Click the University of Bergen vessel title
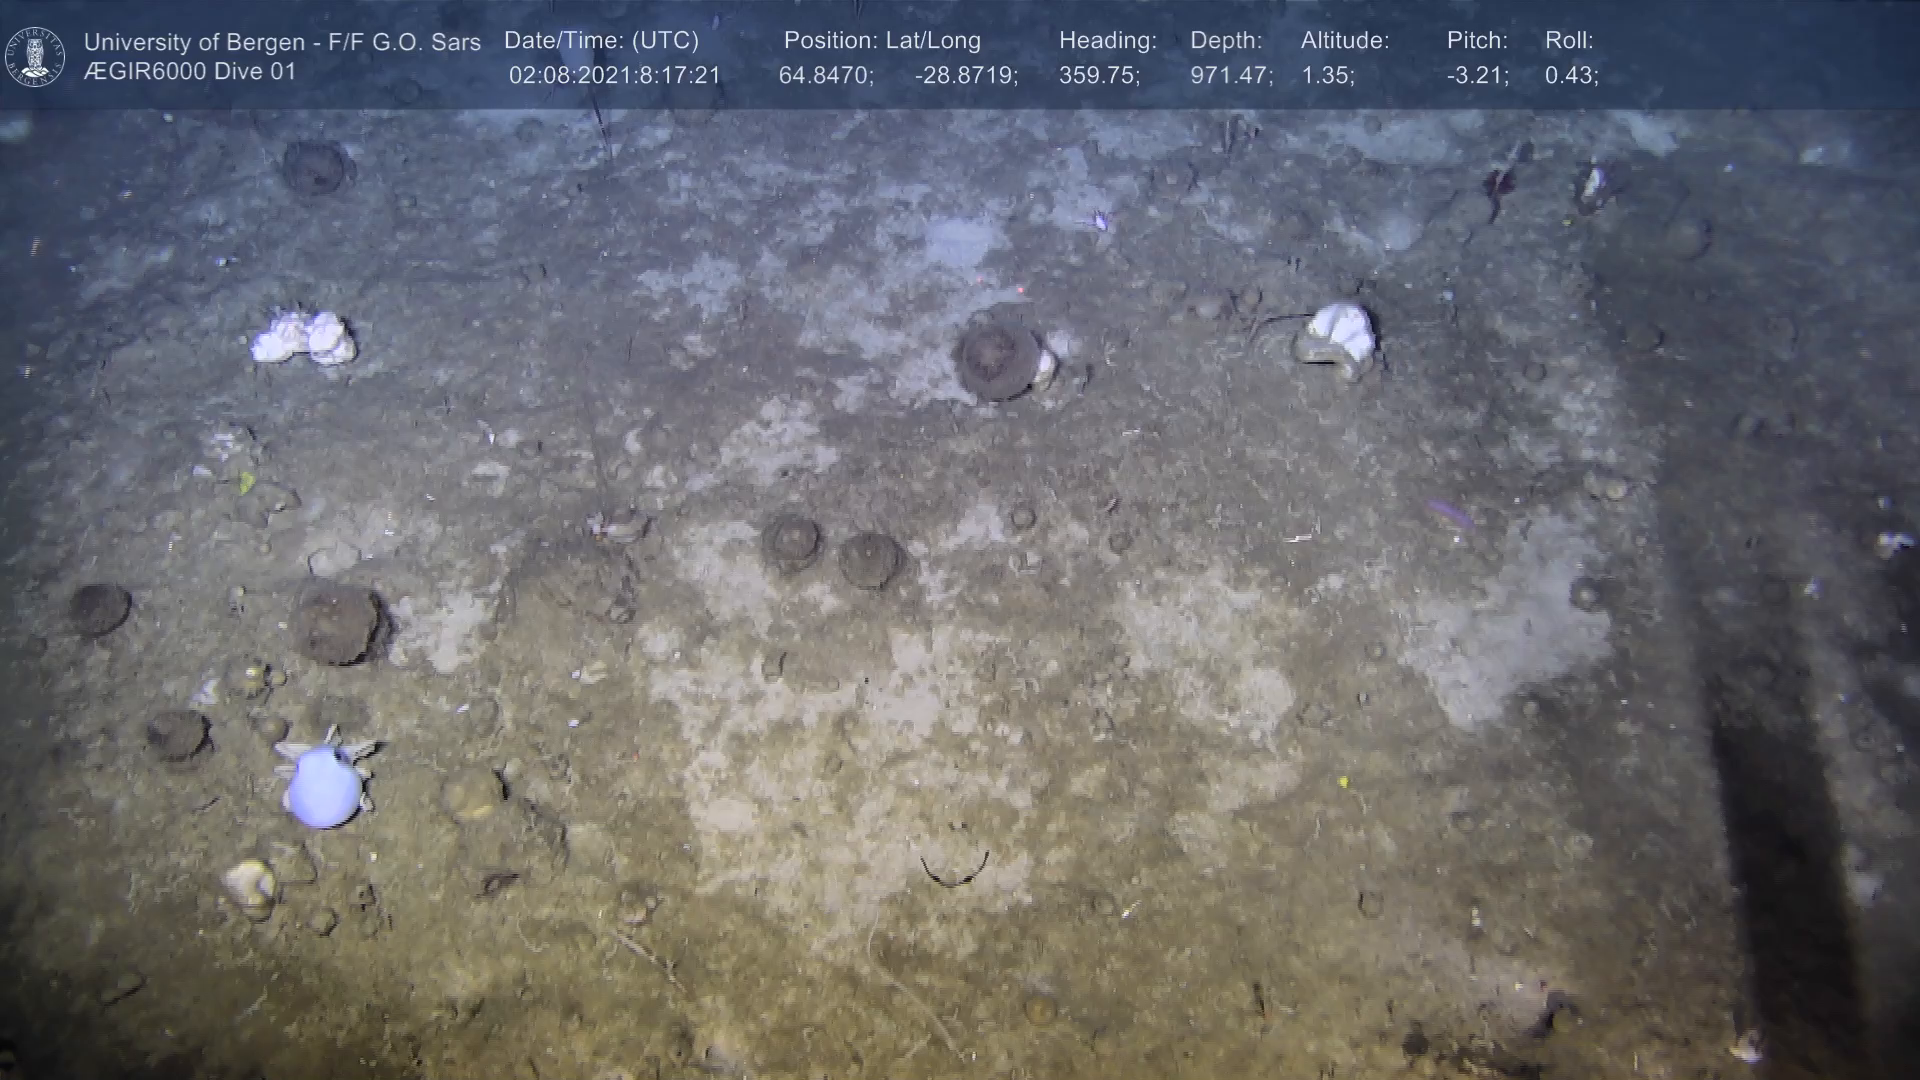Viewport: 1920px width, 1080px height. (x=282, y=42)
